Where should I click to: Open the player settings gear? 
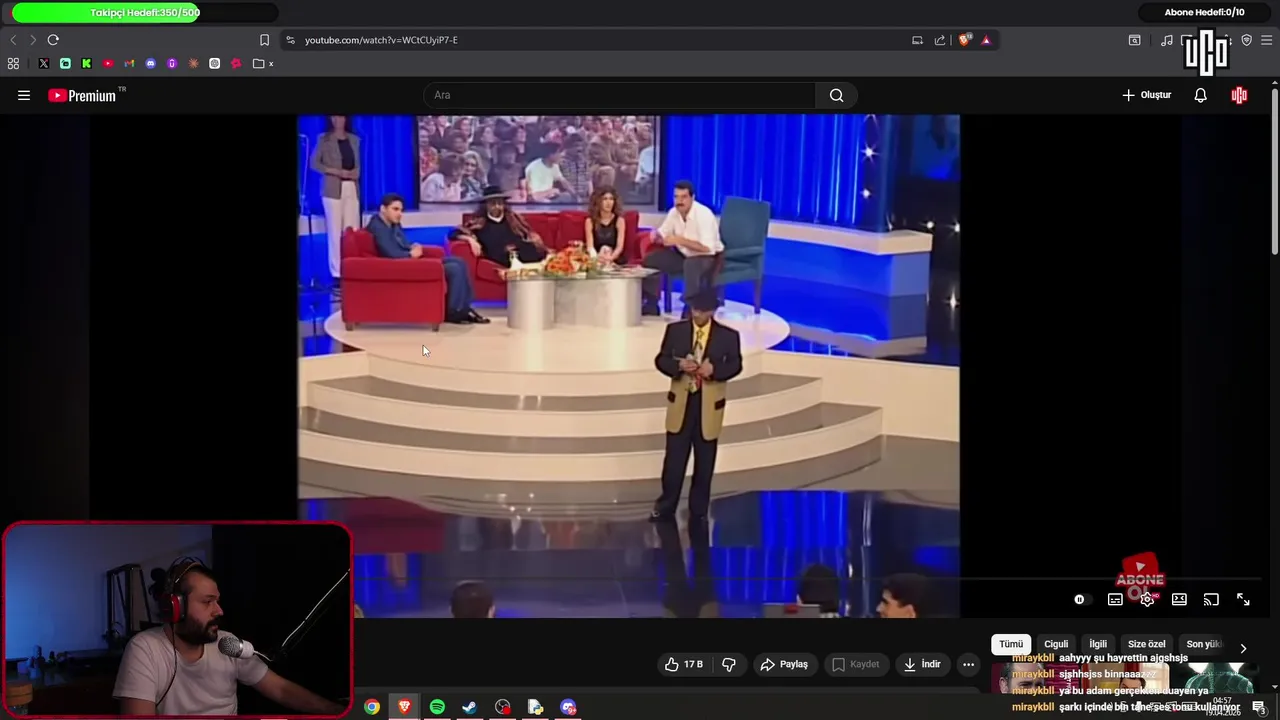(x=1147, y=599)
